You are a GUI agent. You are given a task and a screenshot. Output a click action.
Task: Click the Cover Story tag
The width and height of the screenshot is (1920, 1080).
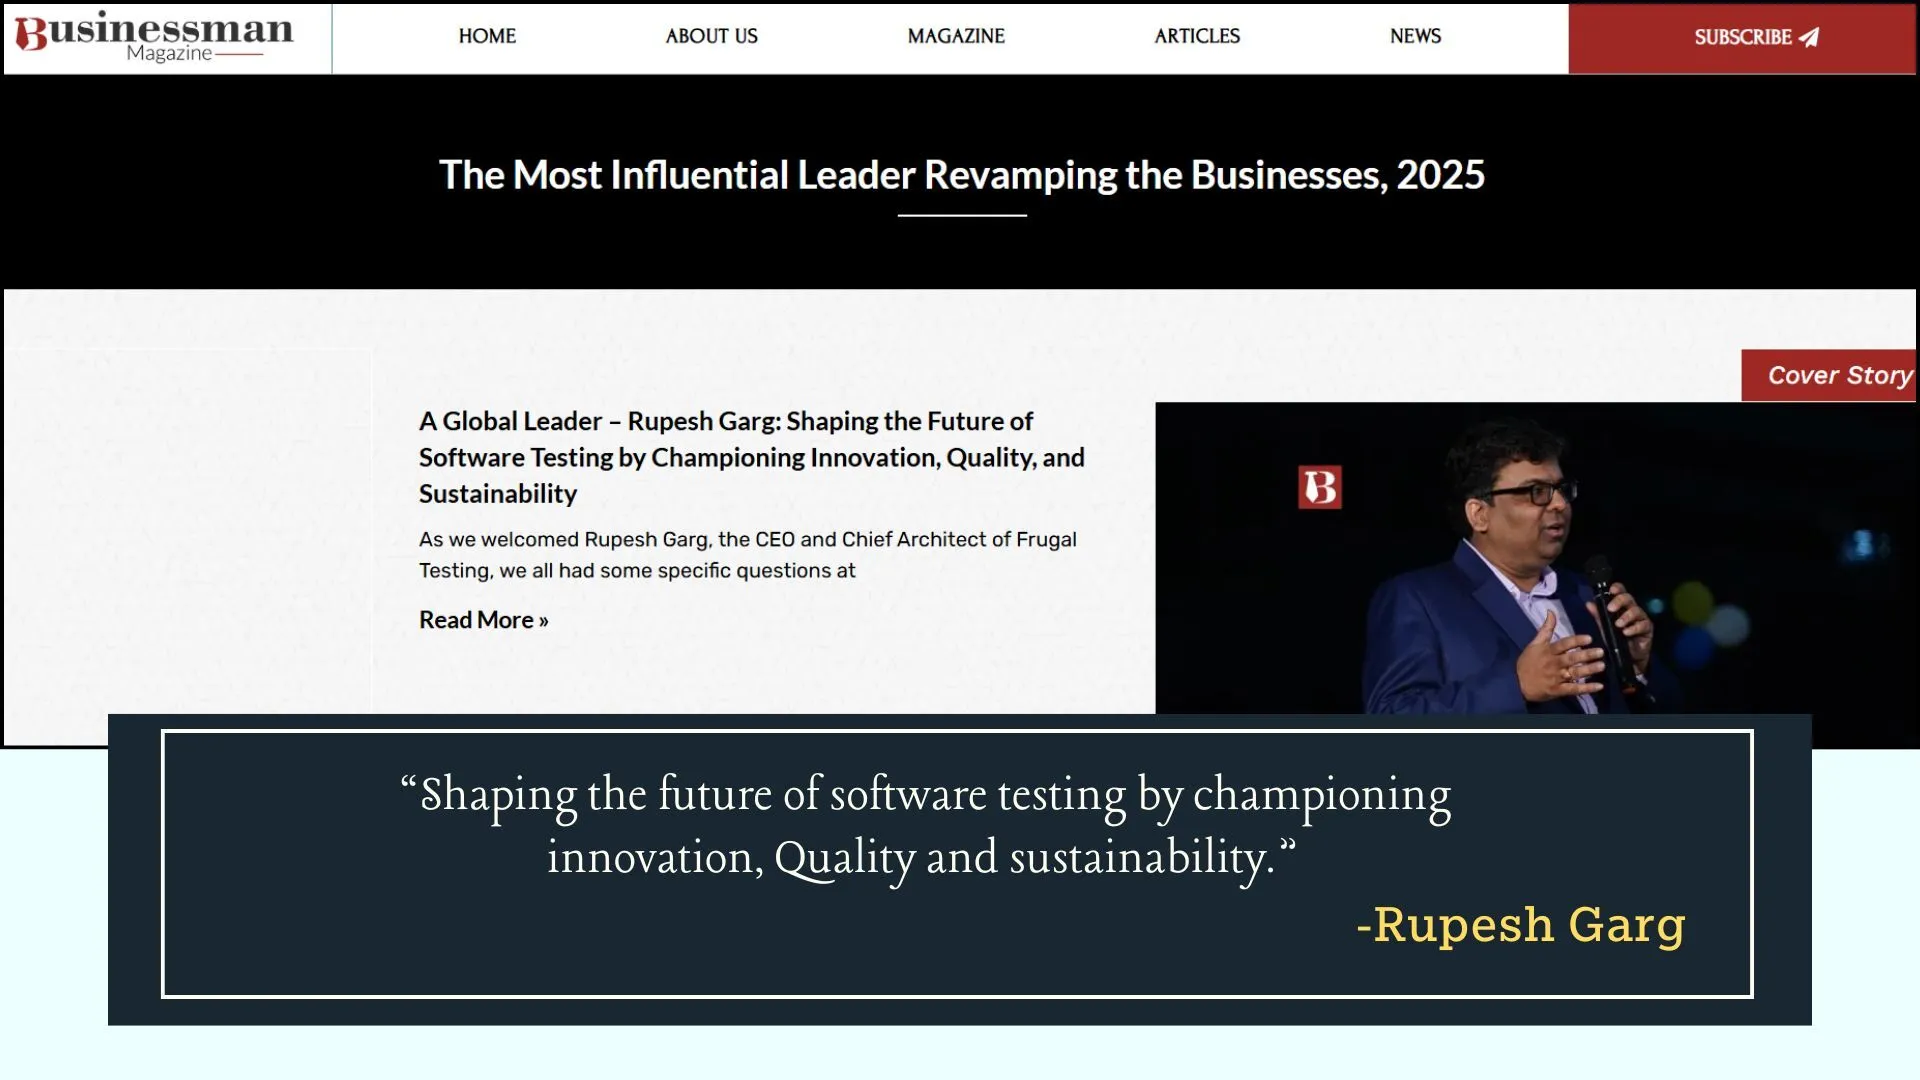[1829, 375]
